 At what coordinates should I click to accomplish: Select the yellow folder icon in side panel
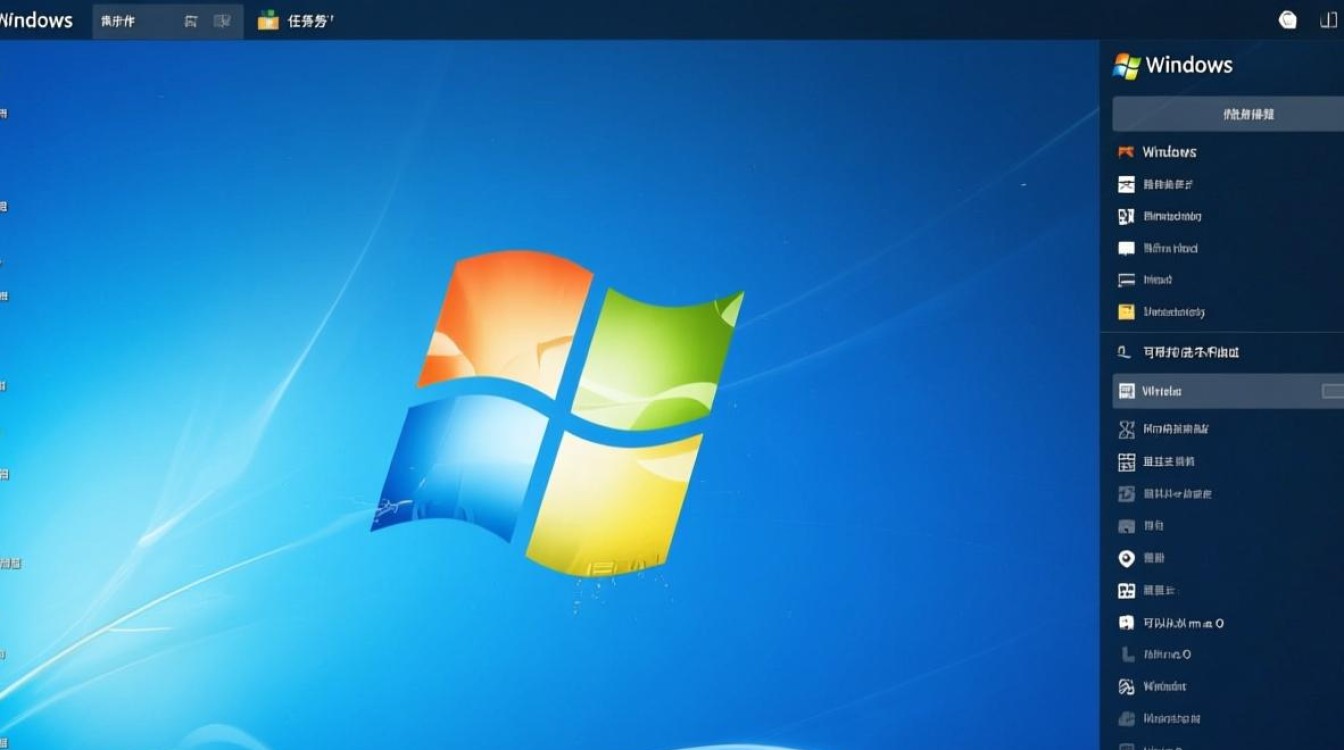(x=1126, y=312)
